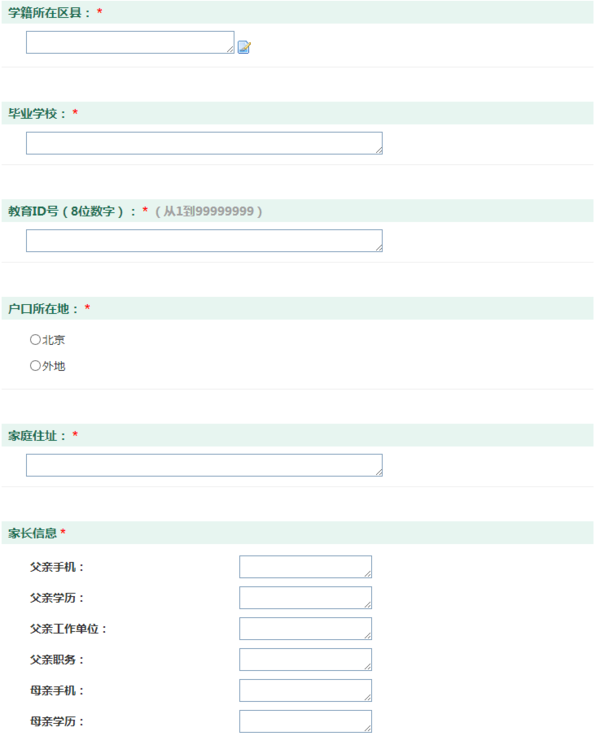Focus the 父亲手机 input box

304,567
